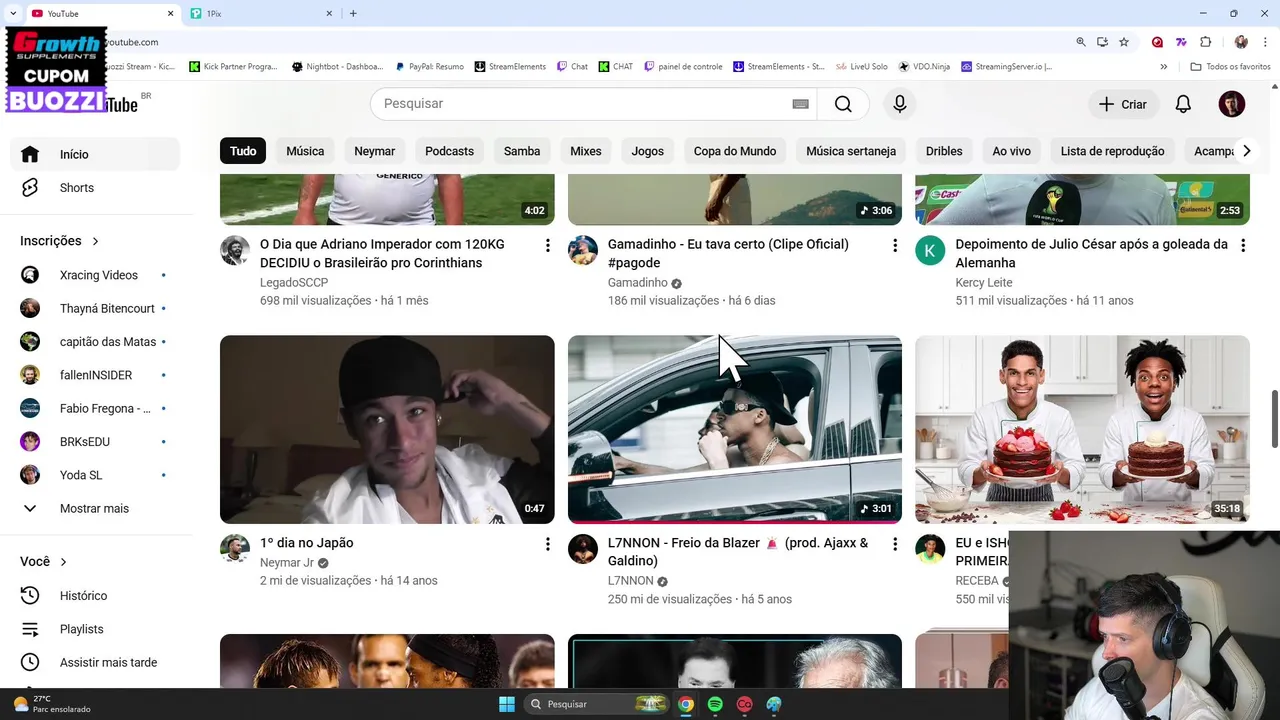The height and width of the screenshot is (720, 1280).
Task: Select the Copa do Mundo filter chip
Action: [x=735, y=151]
